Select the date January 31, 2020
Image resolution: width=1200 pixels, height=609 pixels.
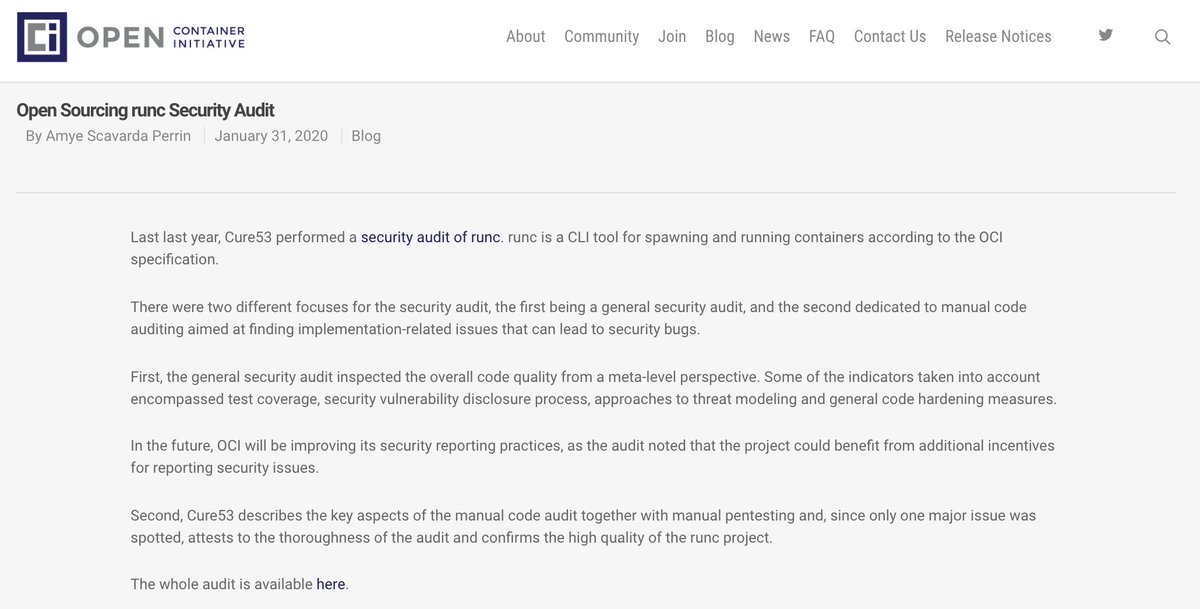(x=271, y=136)
